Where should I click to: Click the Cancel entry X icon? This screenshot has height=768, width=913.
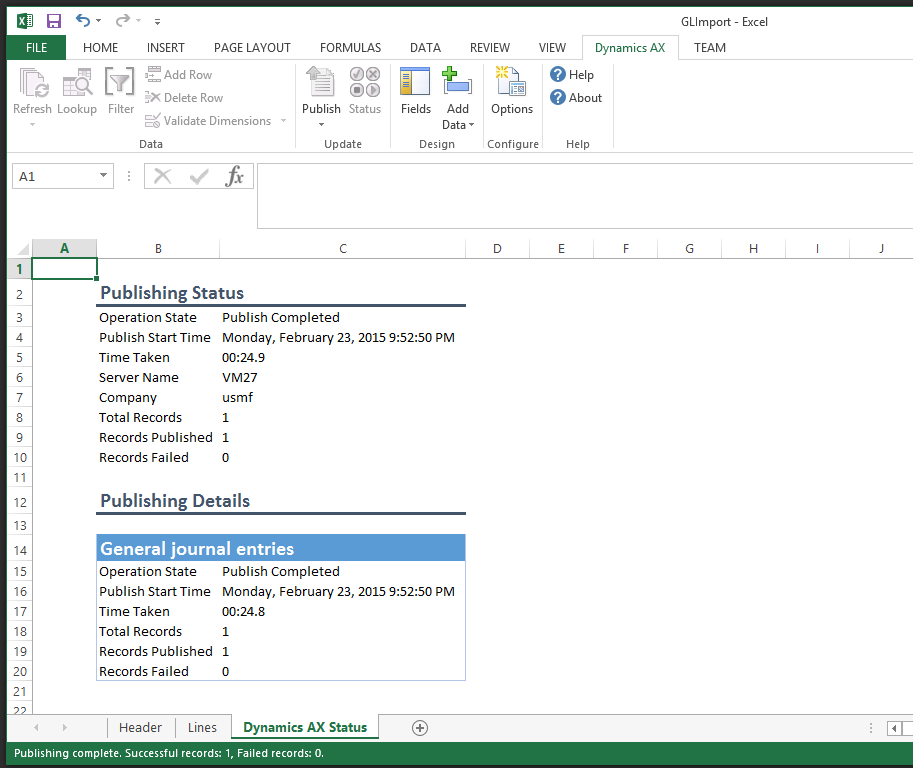[x=162, y=176]
